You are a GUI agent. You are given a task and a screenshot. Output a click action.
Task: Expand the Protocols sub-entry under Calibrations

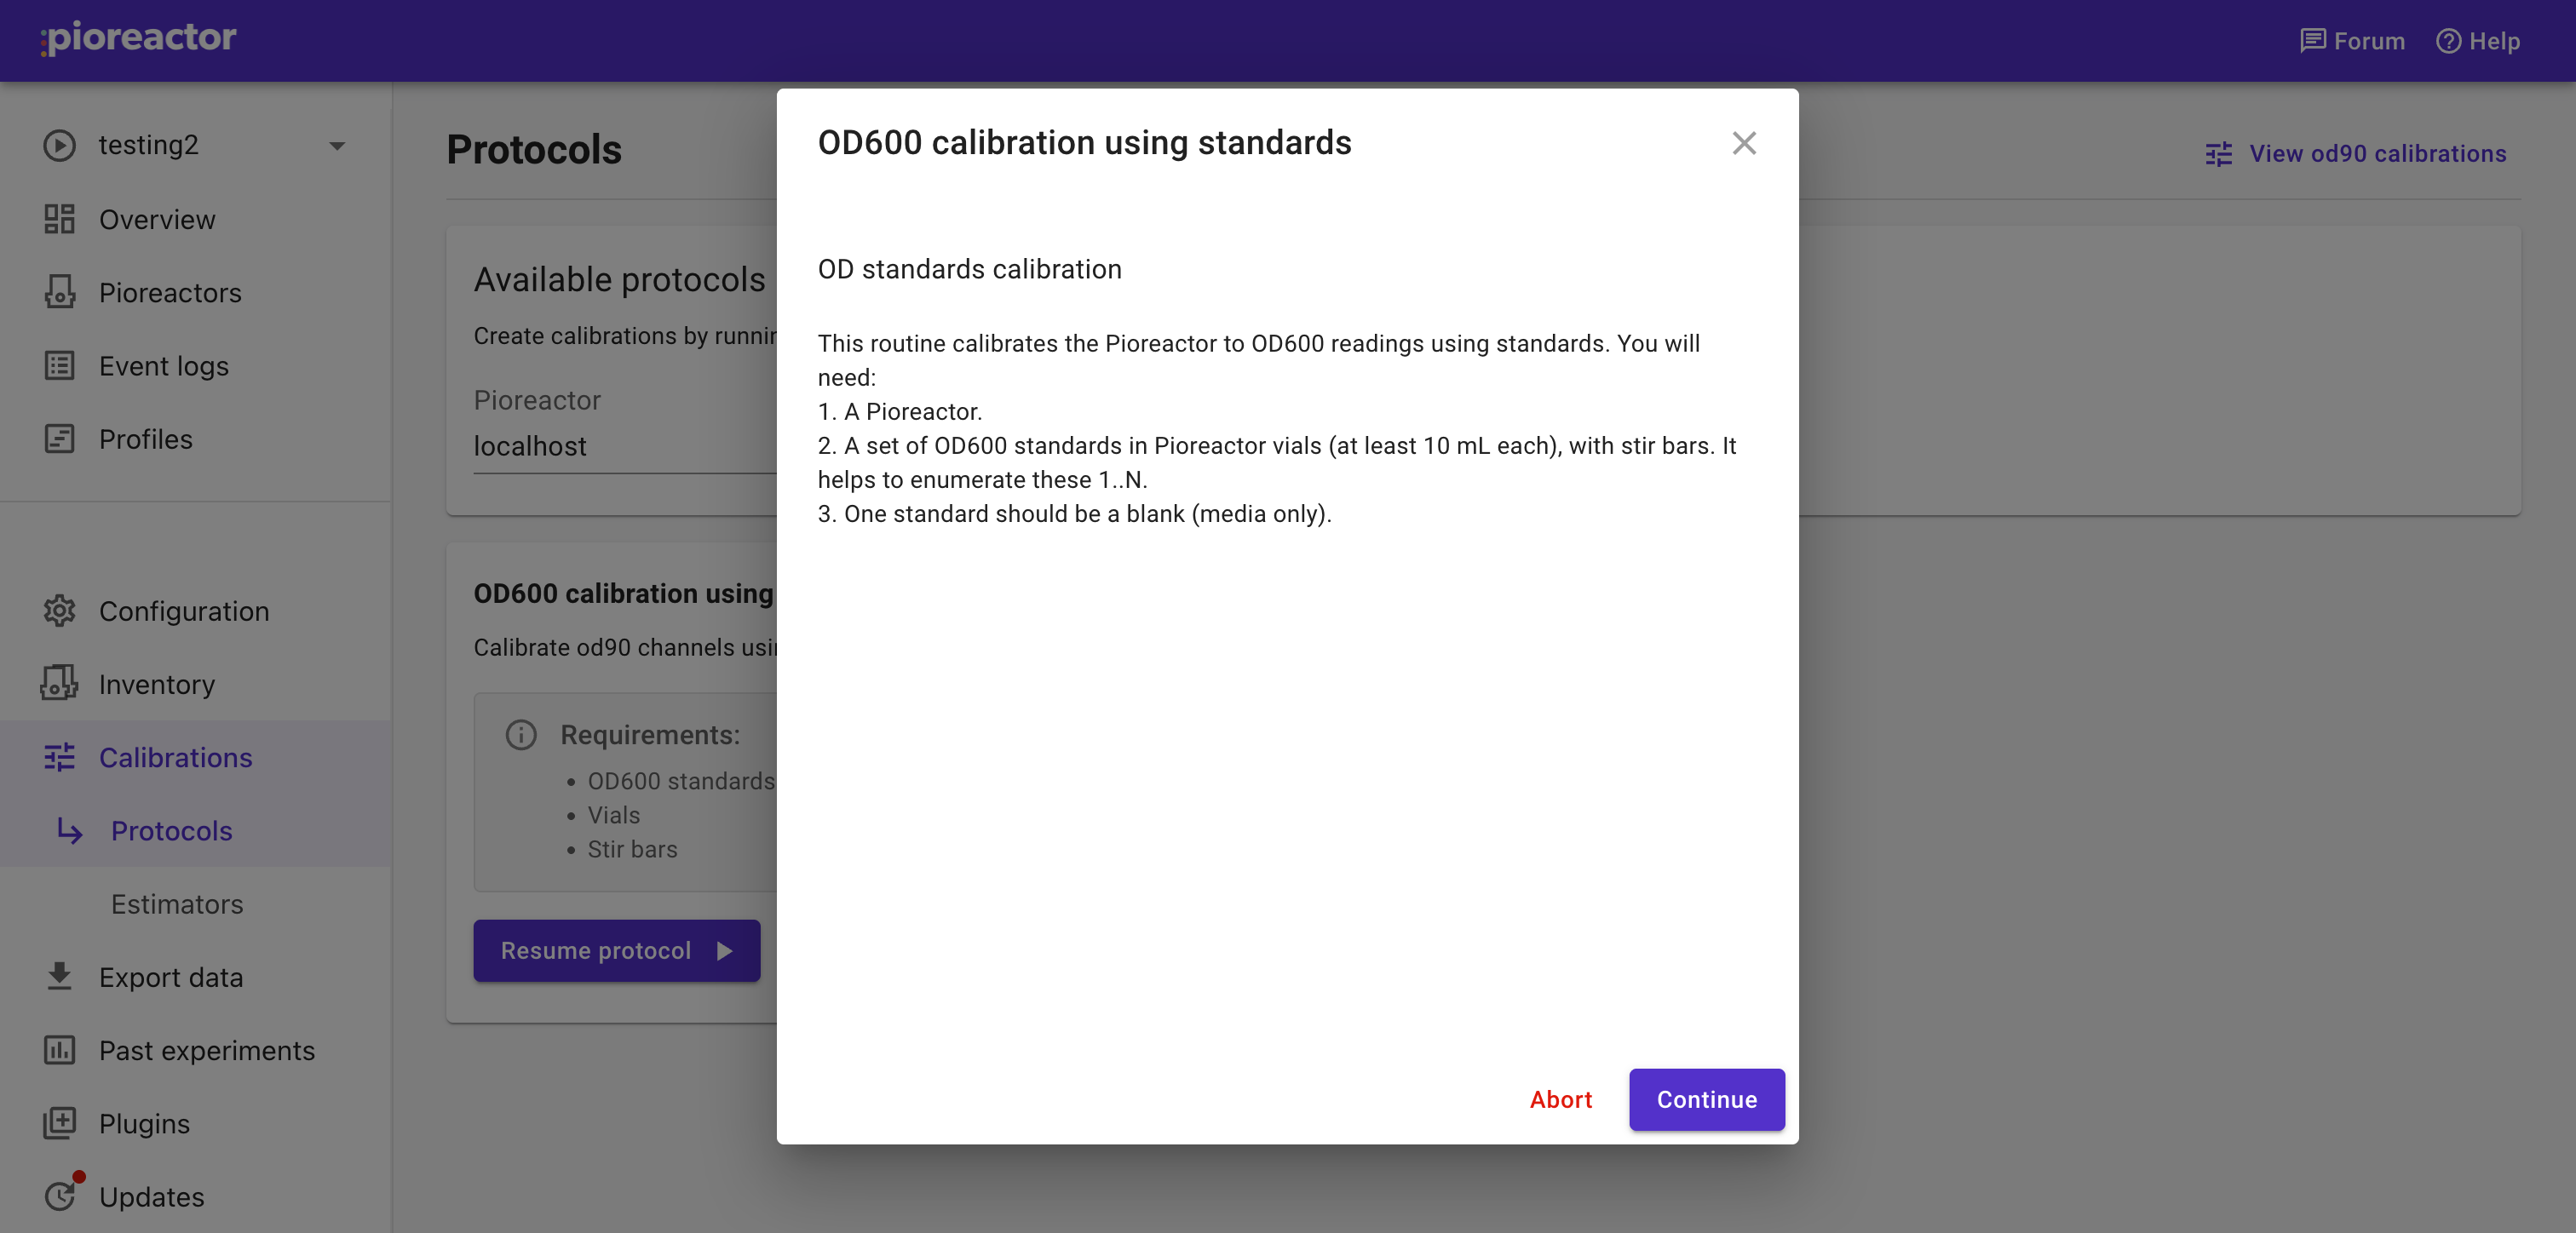171,831
